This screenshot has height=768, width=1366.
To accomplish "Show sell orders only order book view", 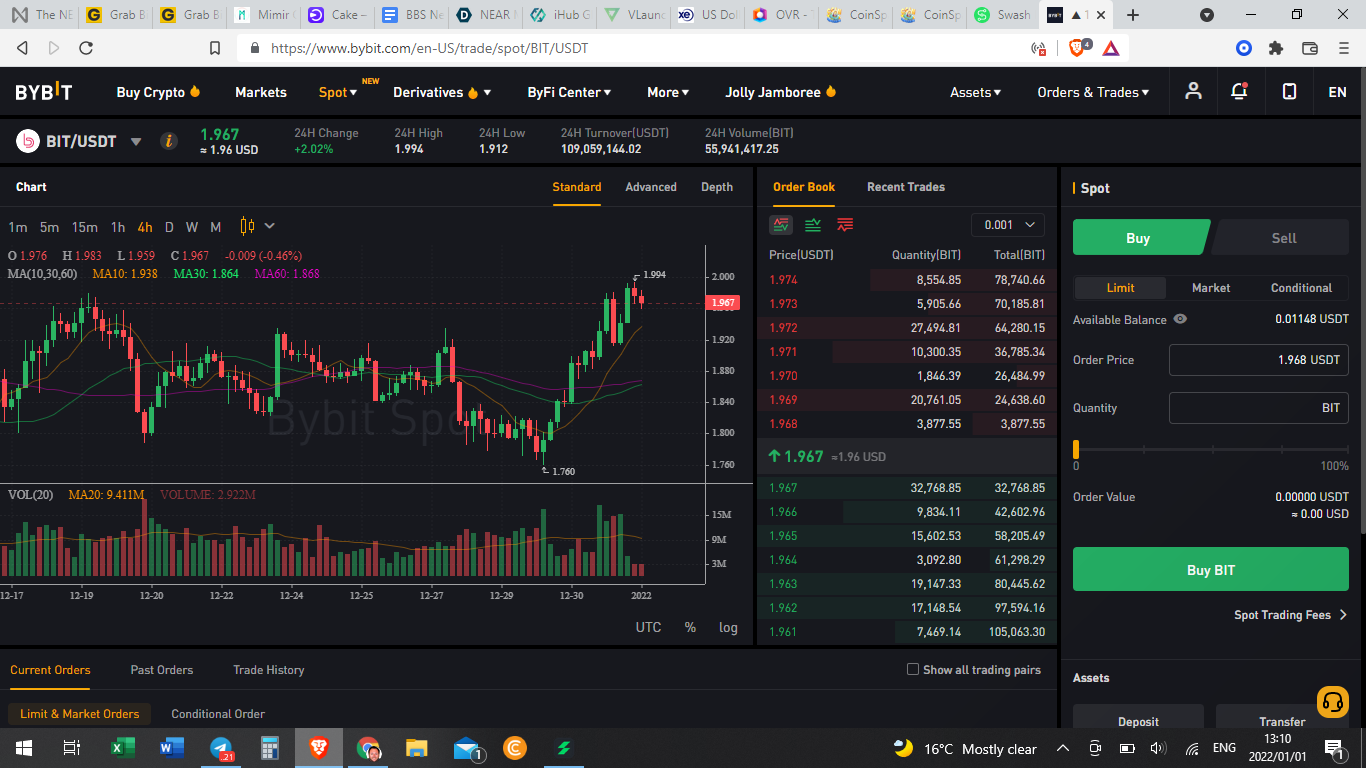I will (x=845, y=224).
